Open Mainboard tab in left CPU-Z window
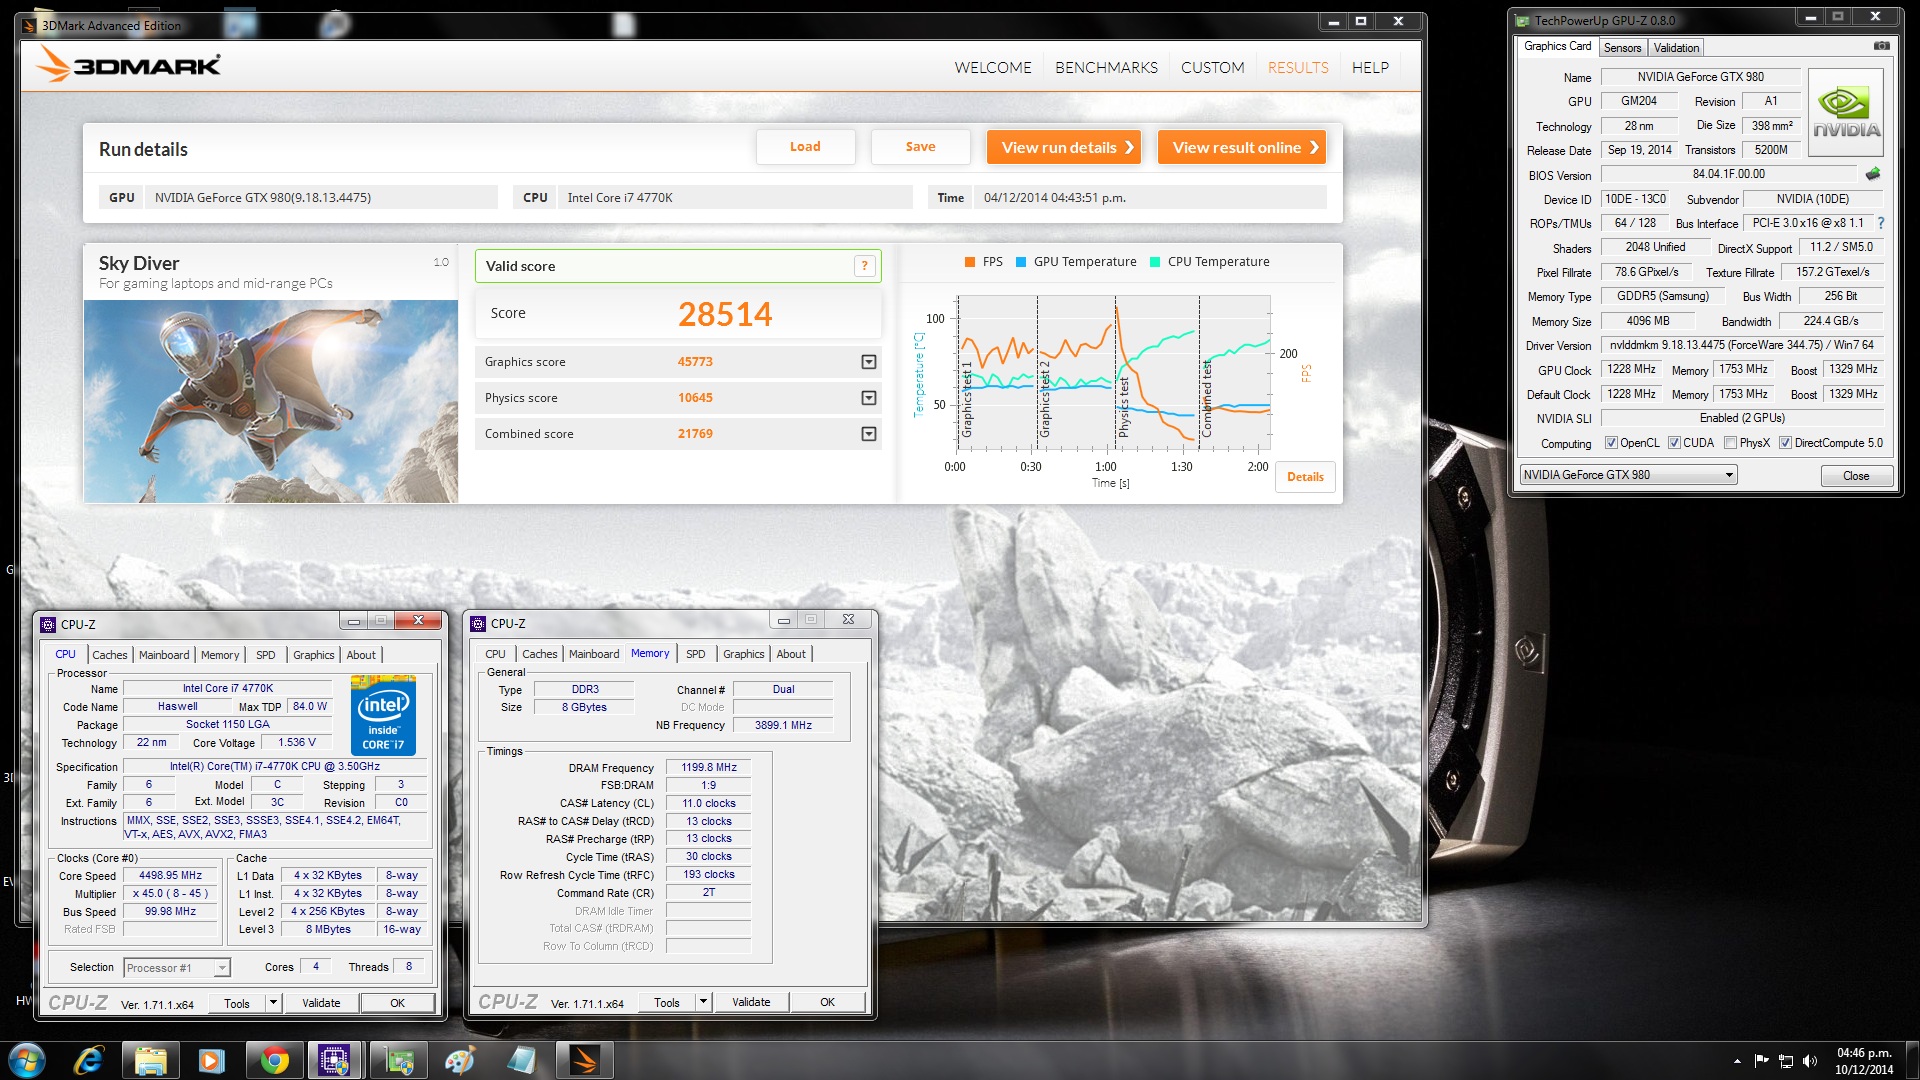This screenshot has width=1920, height=1080. pos(164,655)
